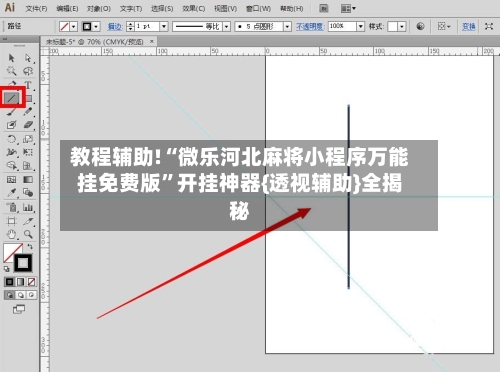Select the Direct Selection tool
This screenshot has width=500, height=372.
coord(28,58)
